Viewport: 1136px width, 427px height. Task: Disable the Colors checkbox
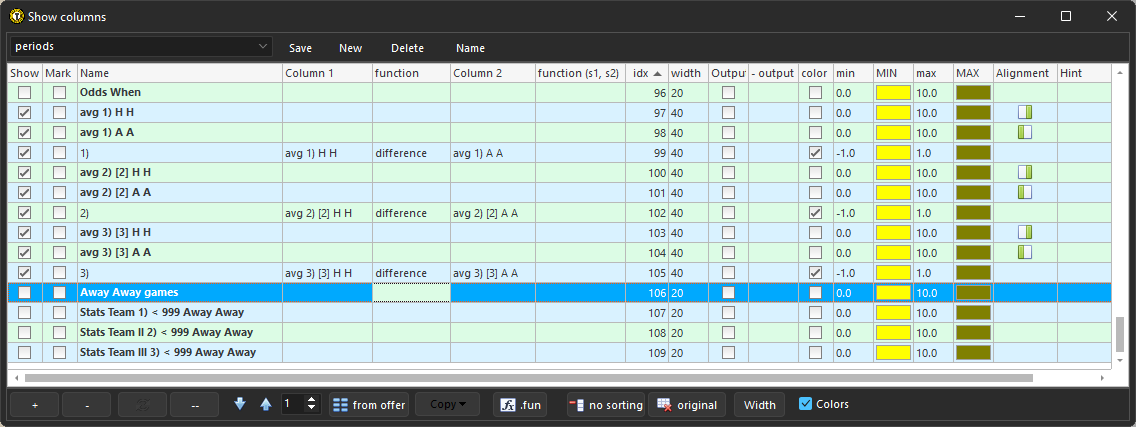coord(806,404)
